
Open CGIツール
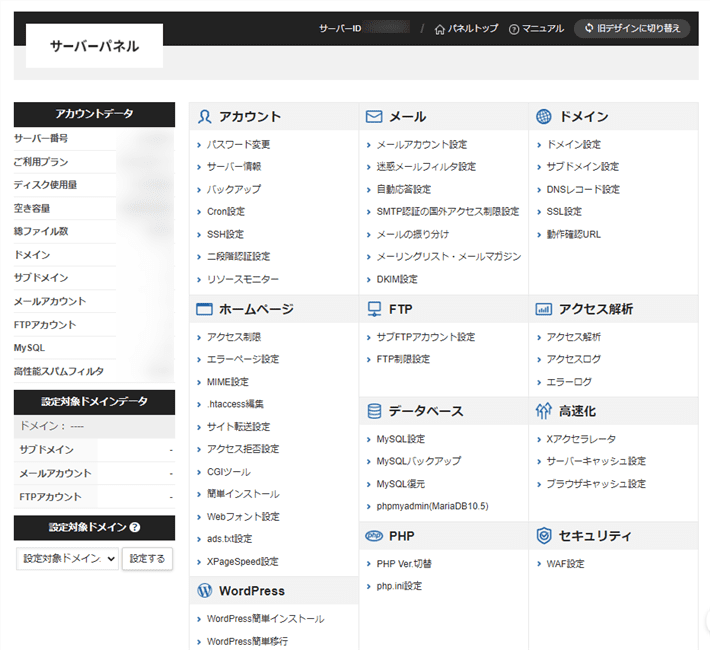point(229,472)
